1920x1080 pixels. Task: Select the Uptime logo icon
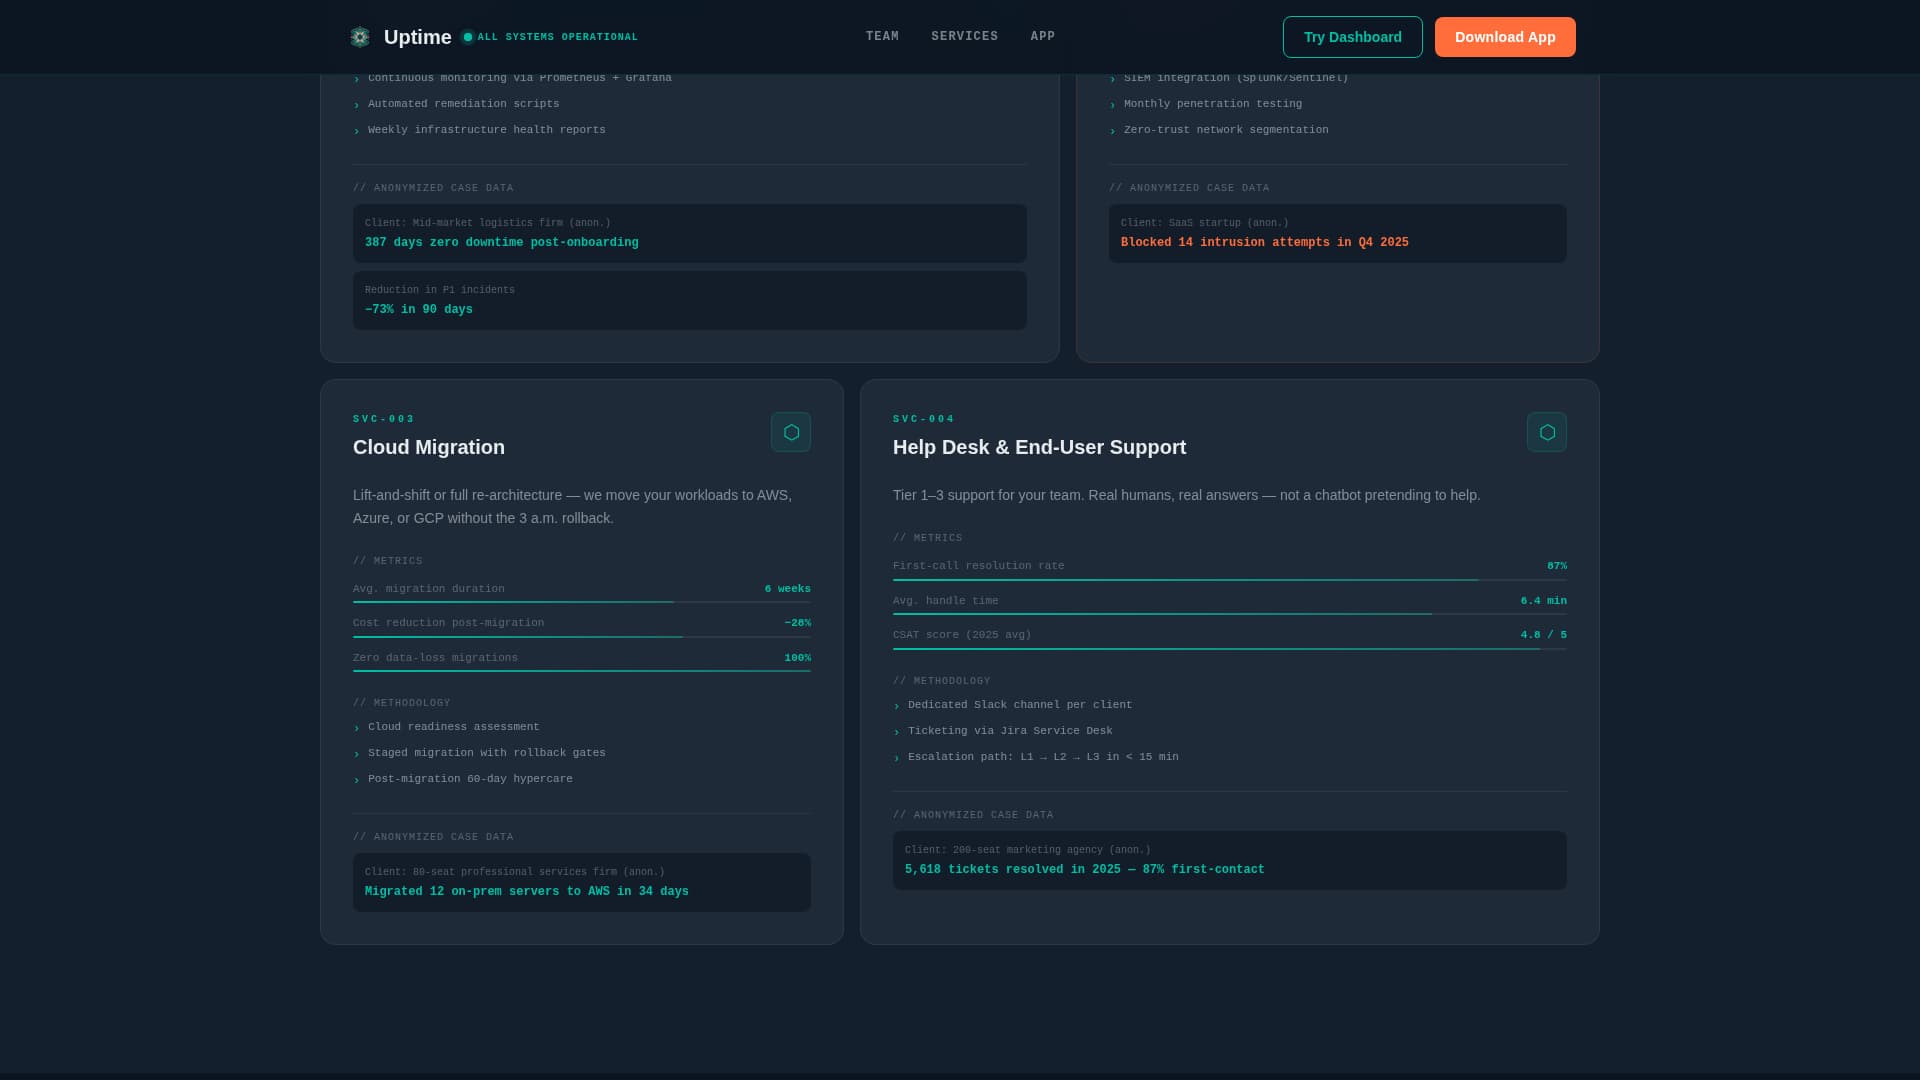(x=359, y=36)
